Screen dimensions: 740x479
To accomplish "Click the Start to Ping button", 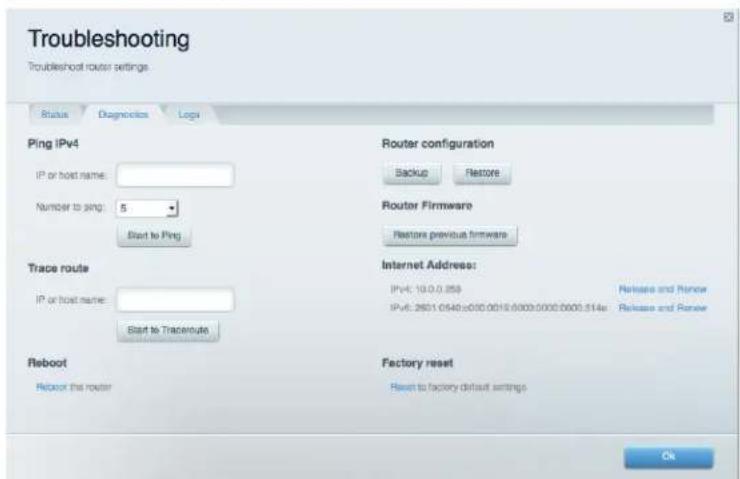I will click(154, 235).
